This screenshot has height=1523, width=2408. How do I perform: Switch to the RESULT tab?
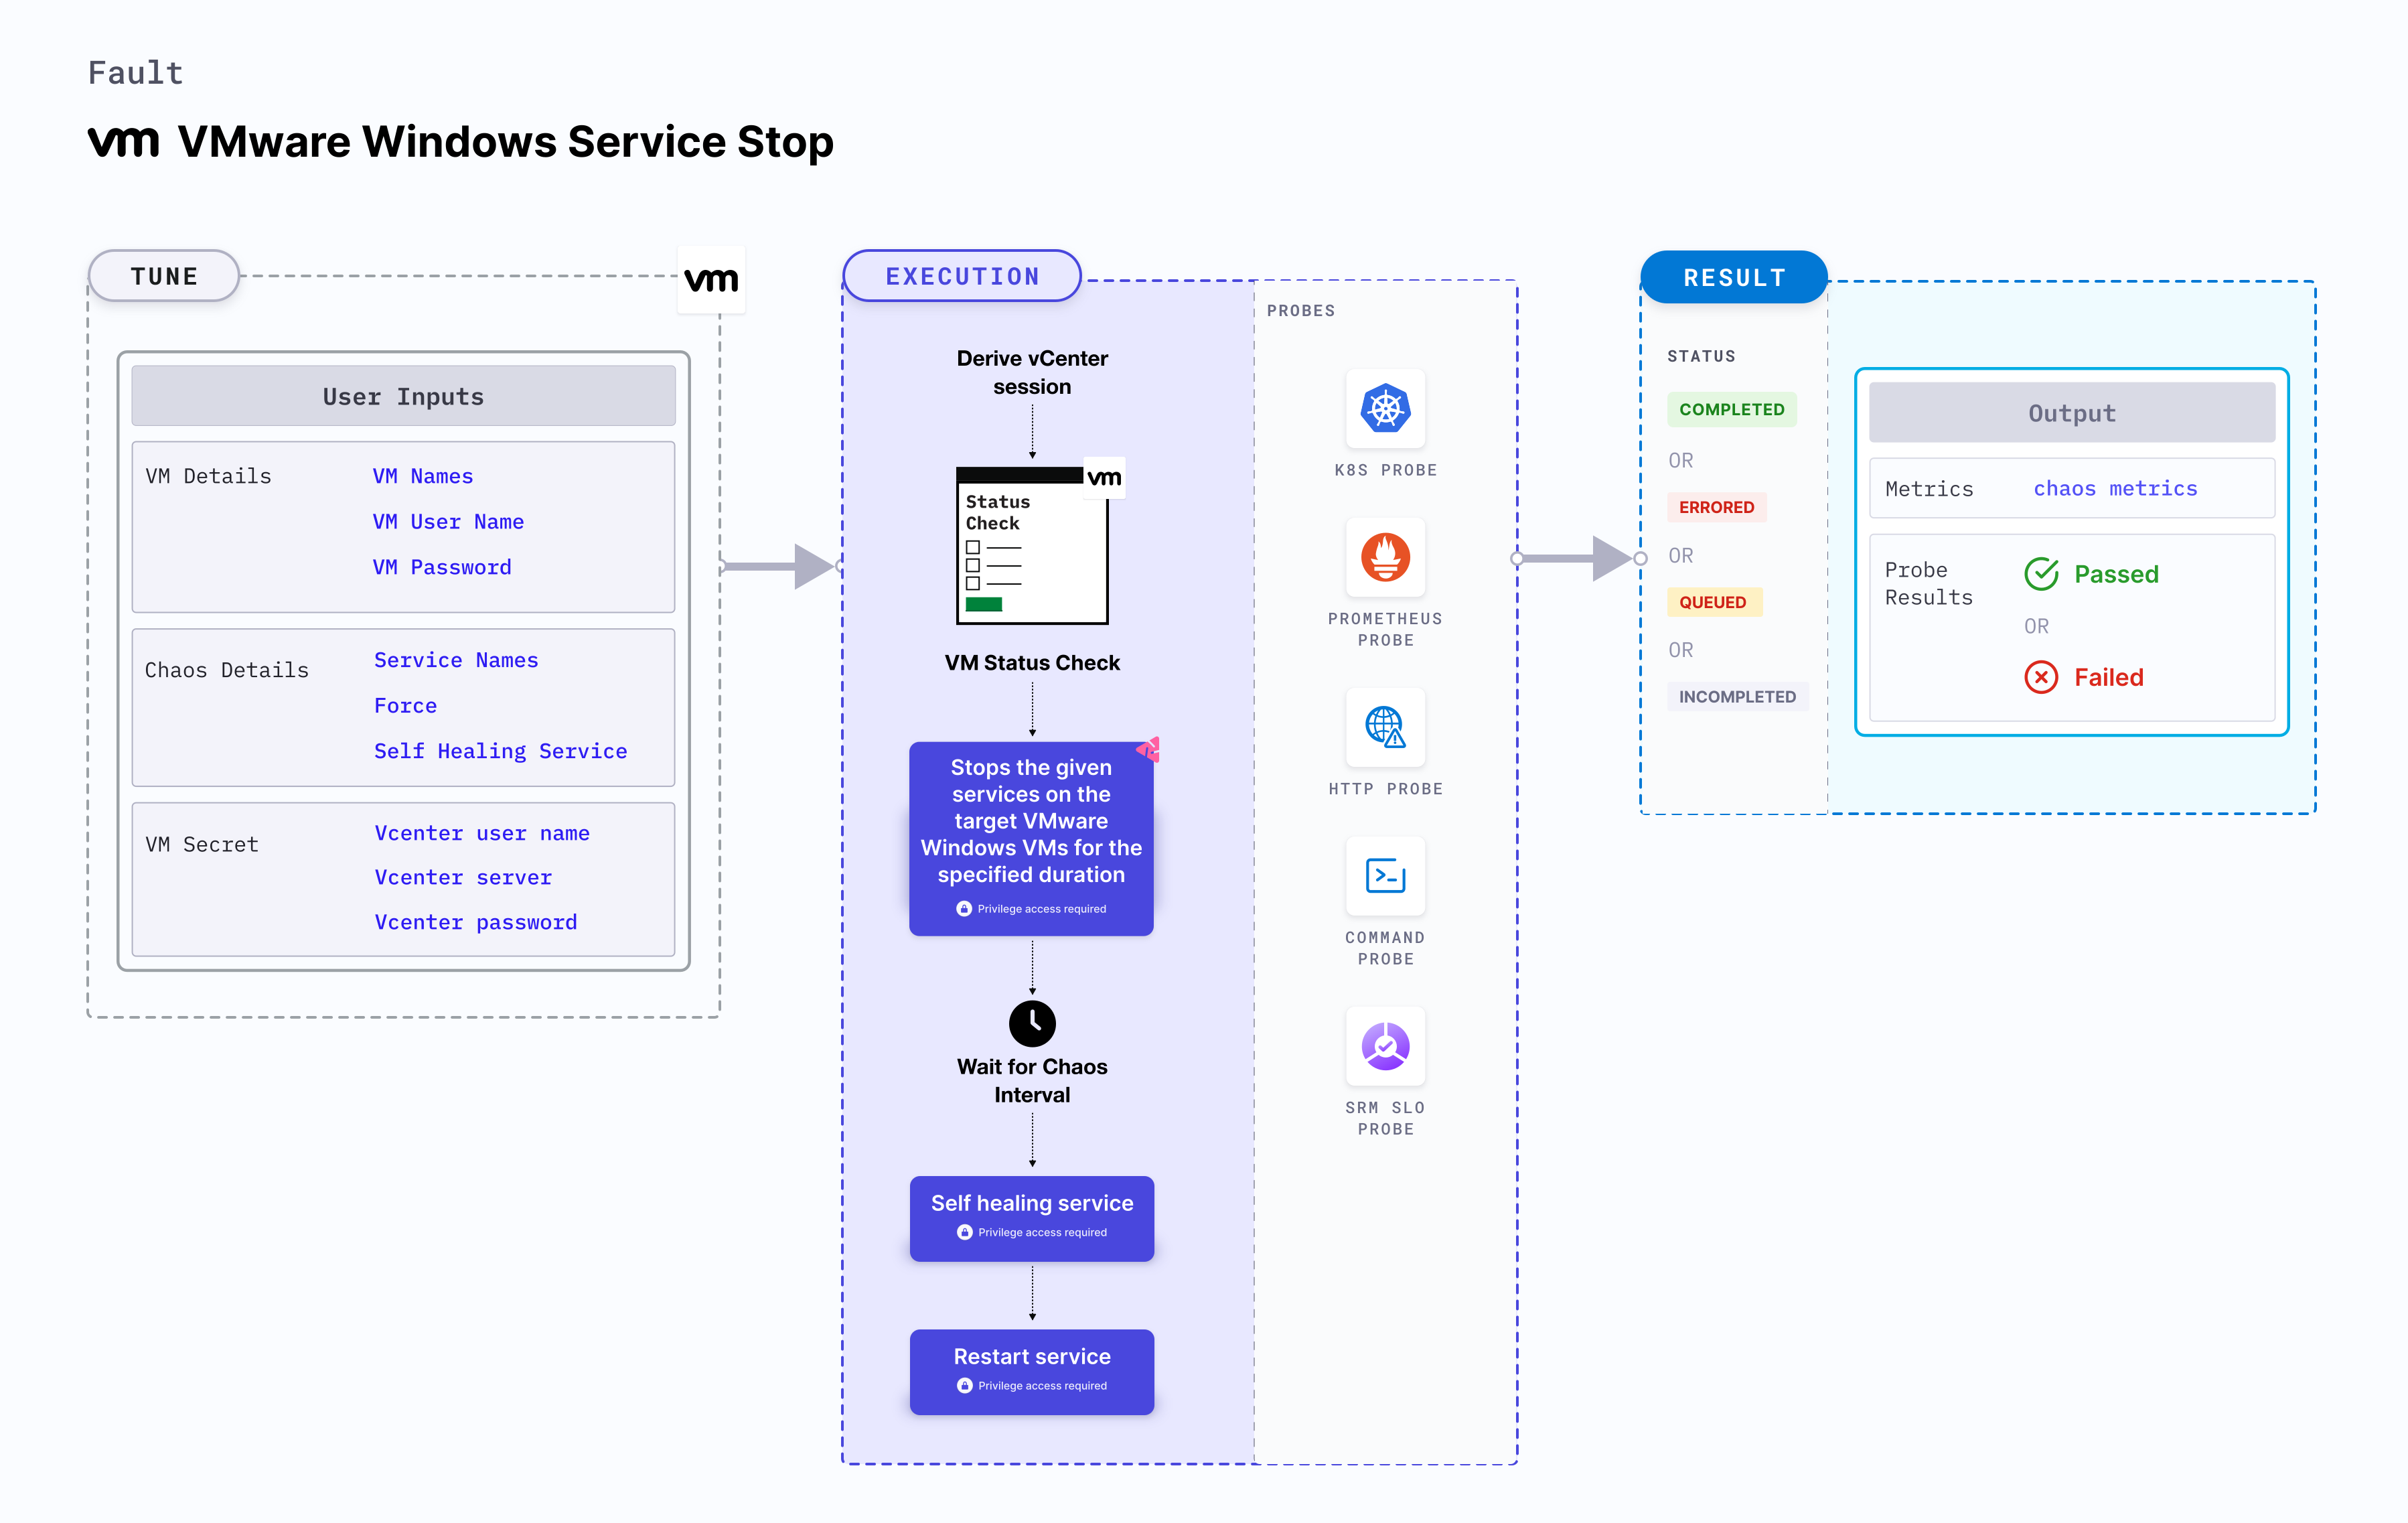(1733, 277)
